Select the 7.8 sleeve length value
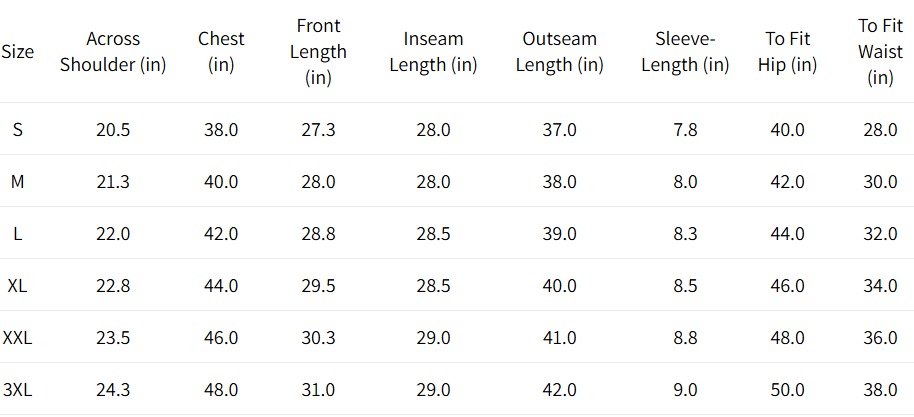 tap(686, 129)
